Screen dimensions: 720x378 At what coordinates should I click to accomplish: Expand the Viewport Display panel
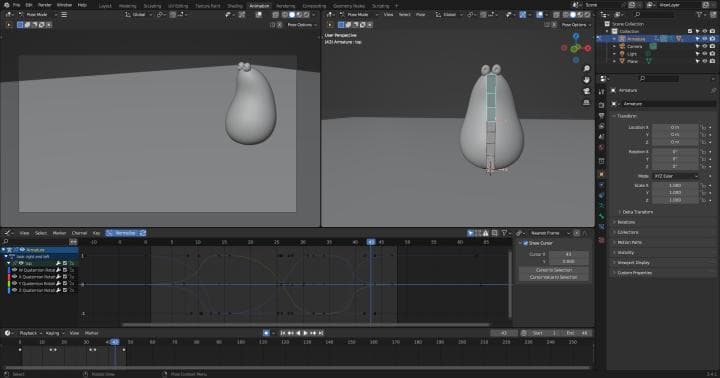pos(633,263)
